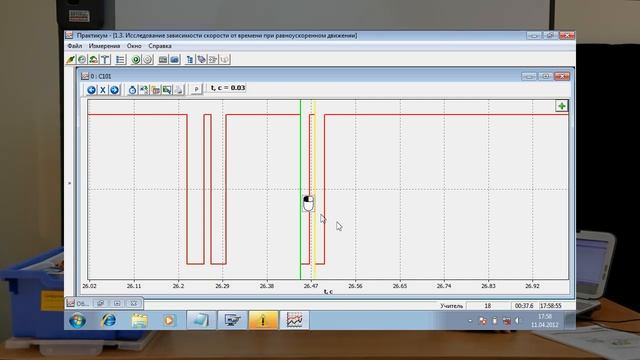Click the volume icon in the system tray
The image size is (640, 360).
517,321
